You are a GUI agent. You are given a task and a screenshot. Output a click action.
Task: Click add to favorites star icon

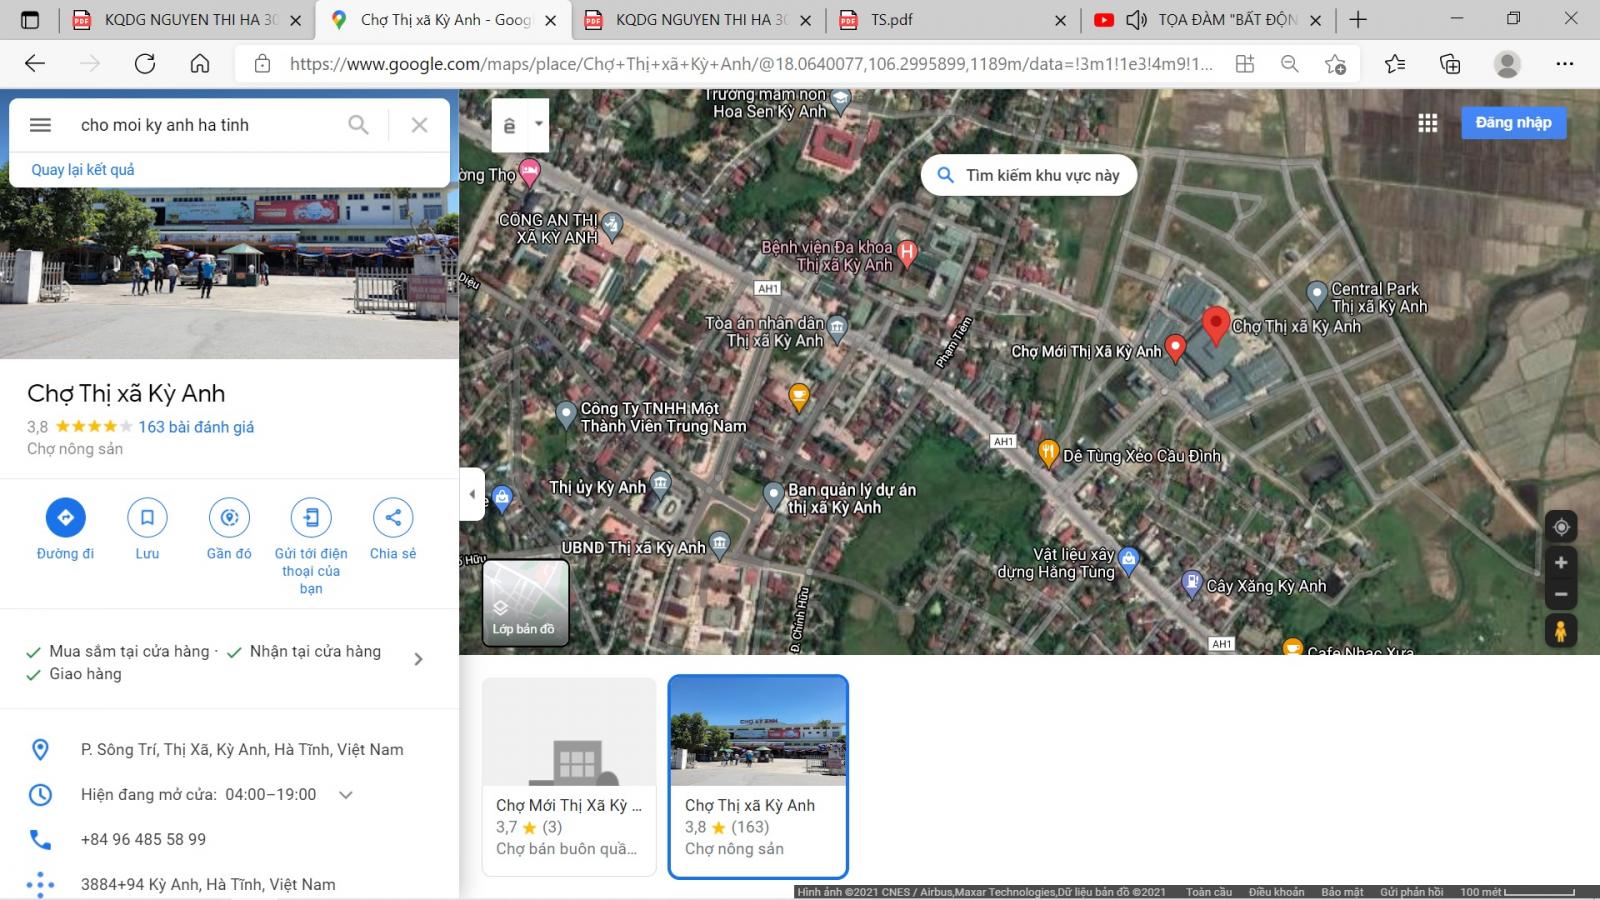[1335, 64]
